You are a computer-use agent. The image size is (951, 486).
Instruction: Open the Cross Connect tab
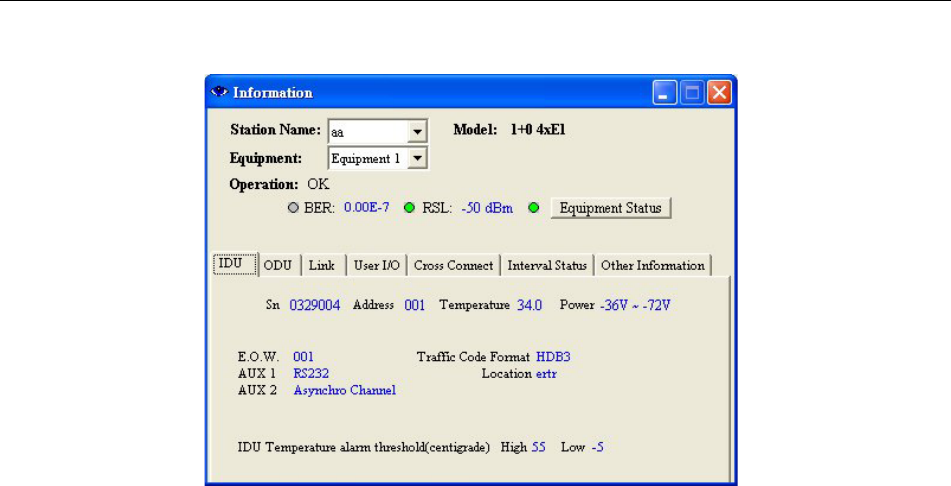pyautogui.click(x=454, y=266)
